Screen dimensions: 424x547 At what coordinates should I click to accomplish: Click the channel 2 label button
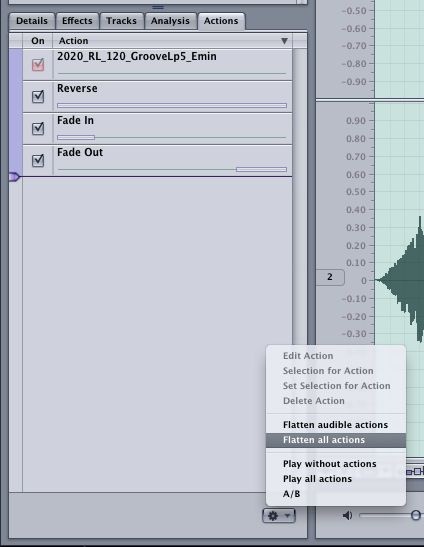[330, 277]
